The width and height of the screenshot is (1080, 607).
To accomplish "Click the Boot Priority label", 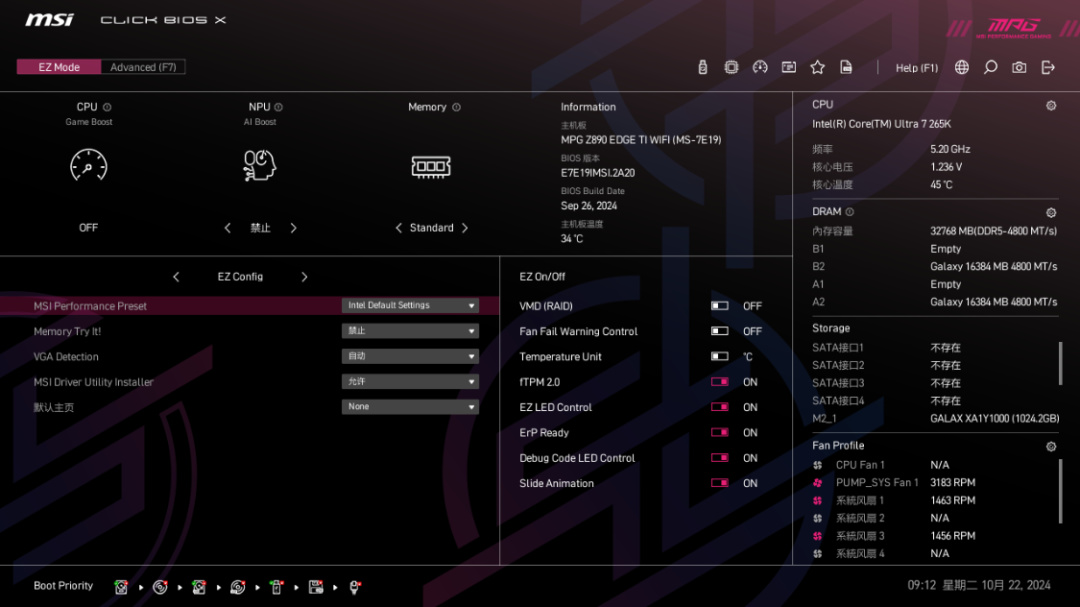I will [x=63, y=586].
